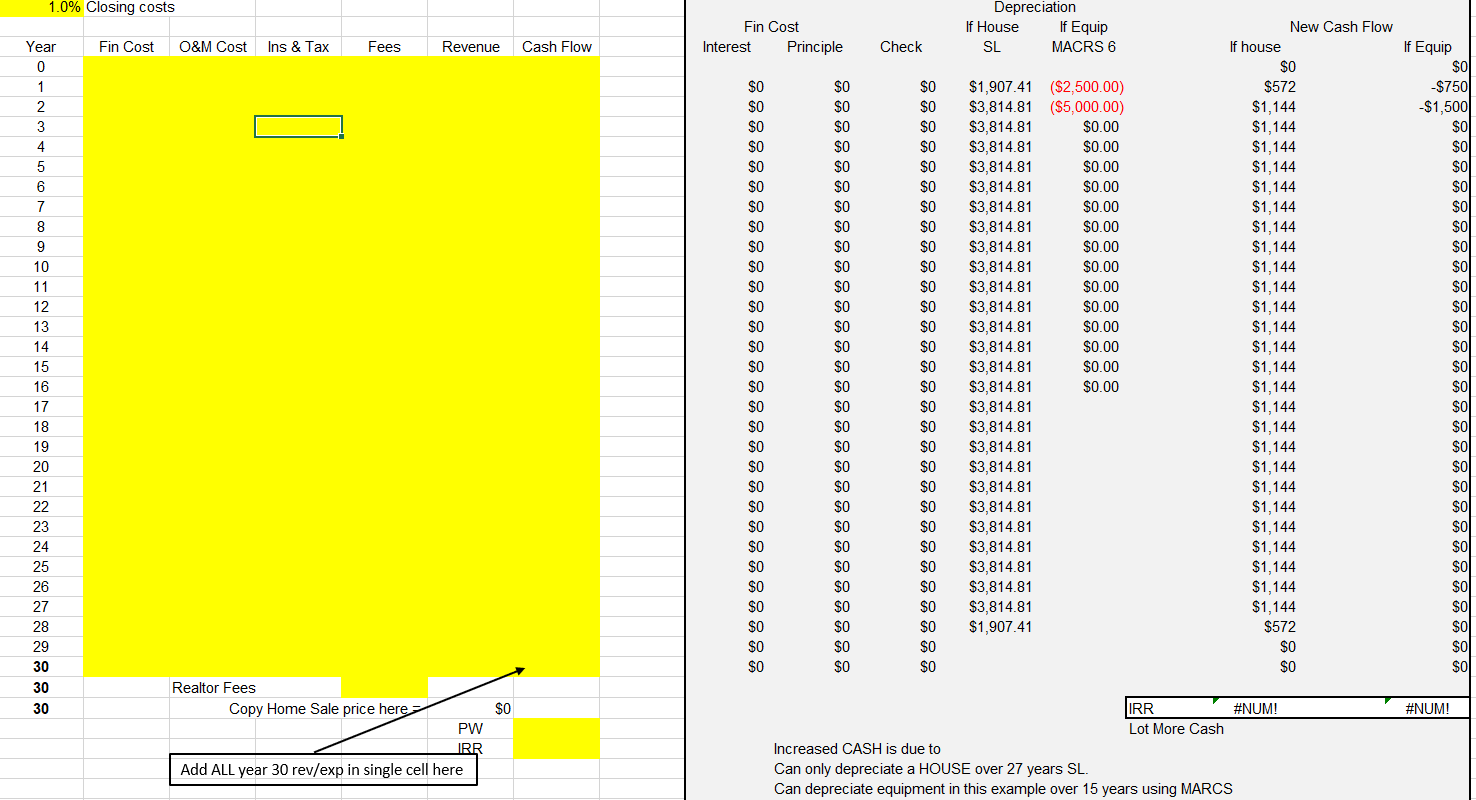Select the "Ins & Tax" header cell
The width and height of the screenshot is (1476, 800).
298,46
